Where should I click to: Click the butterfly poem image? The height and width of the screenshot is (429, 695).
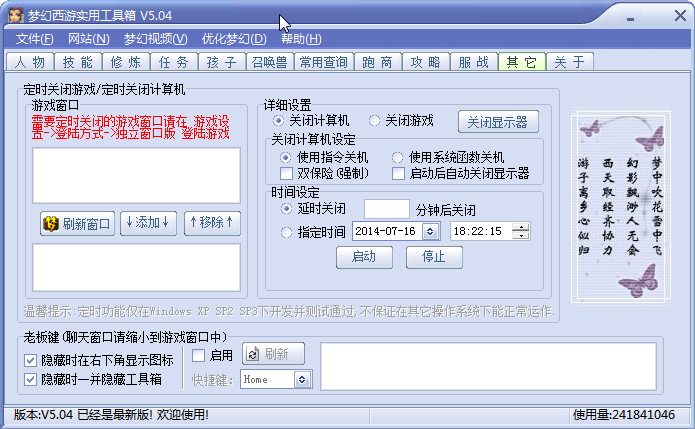click(x=621, y=207)
